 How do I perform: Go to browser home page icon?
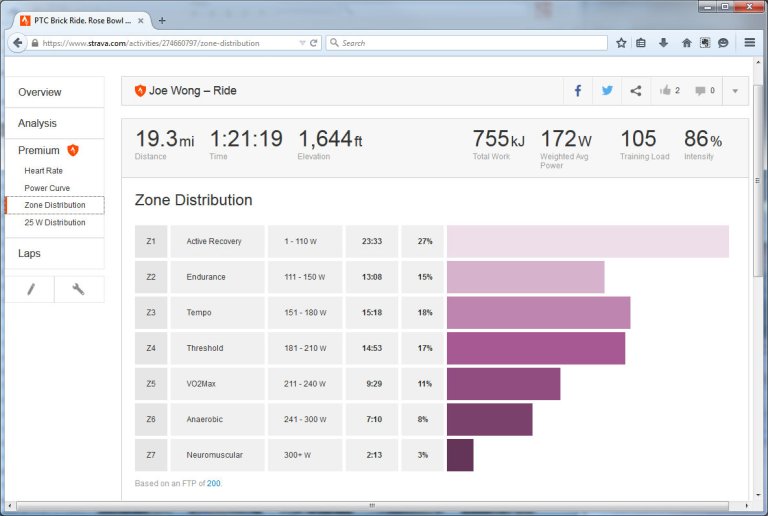pos(687,43)
